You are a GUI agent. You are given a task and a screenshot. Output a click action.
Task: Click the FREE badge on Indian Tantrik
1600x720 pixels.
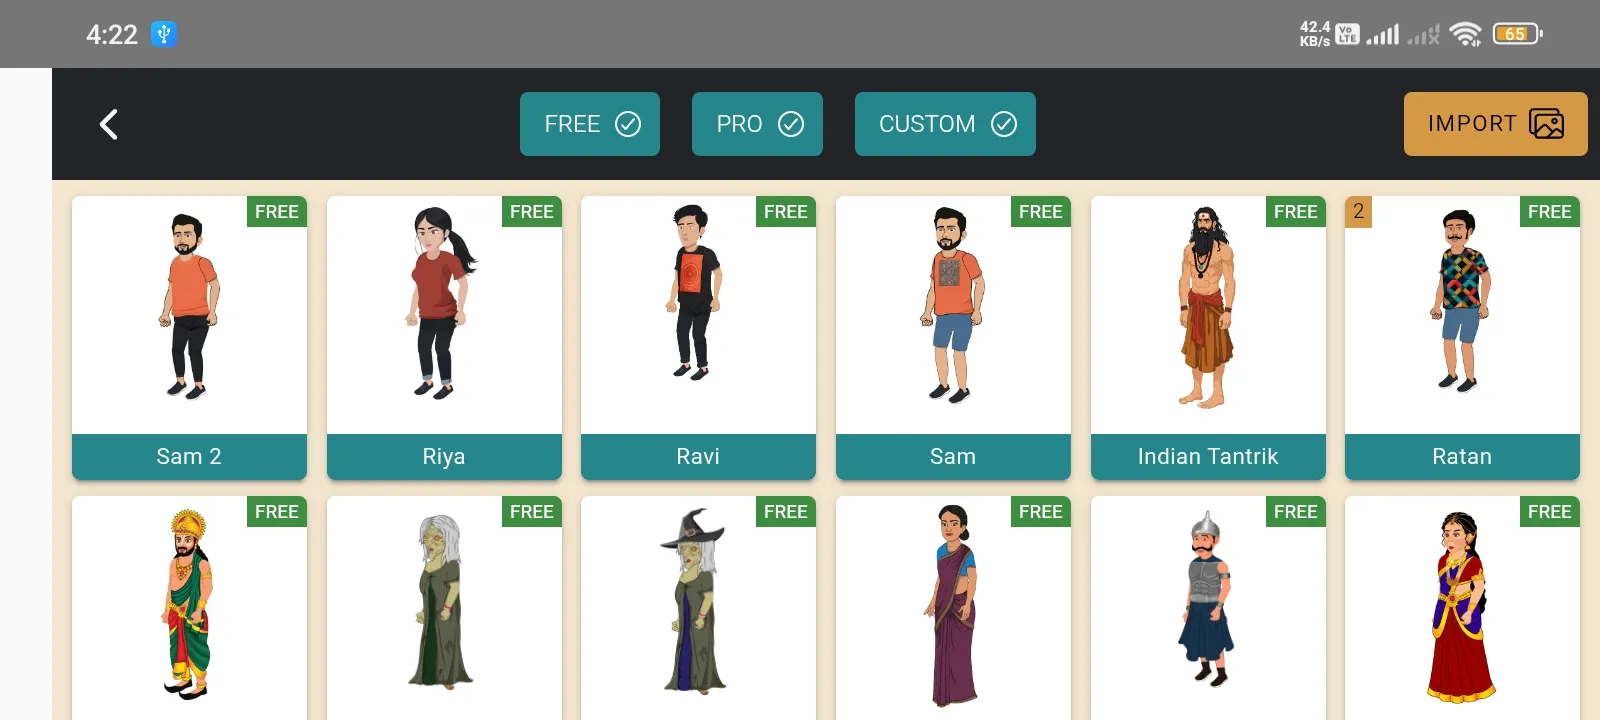coord(1296,212)
